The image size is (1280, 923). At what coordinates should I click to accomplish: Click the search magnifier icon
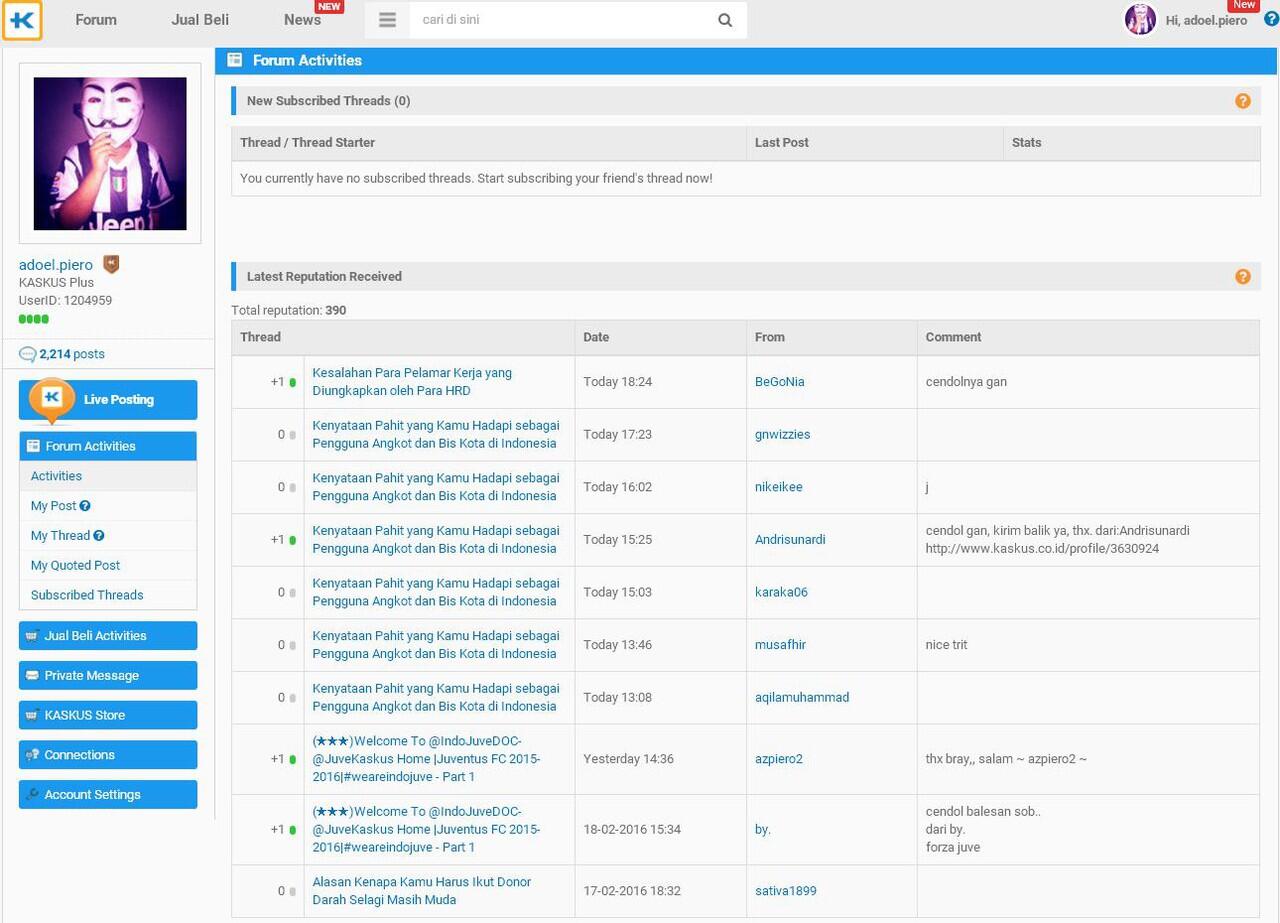click(725, 20)
